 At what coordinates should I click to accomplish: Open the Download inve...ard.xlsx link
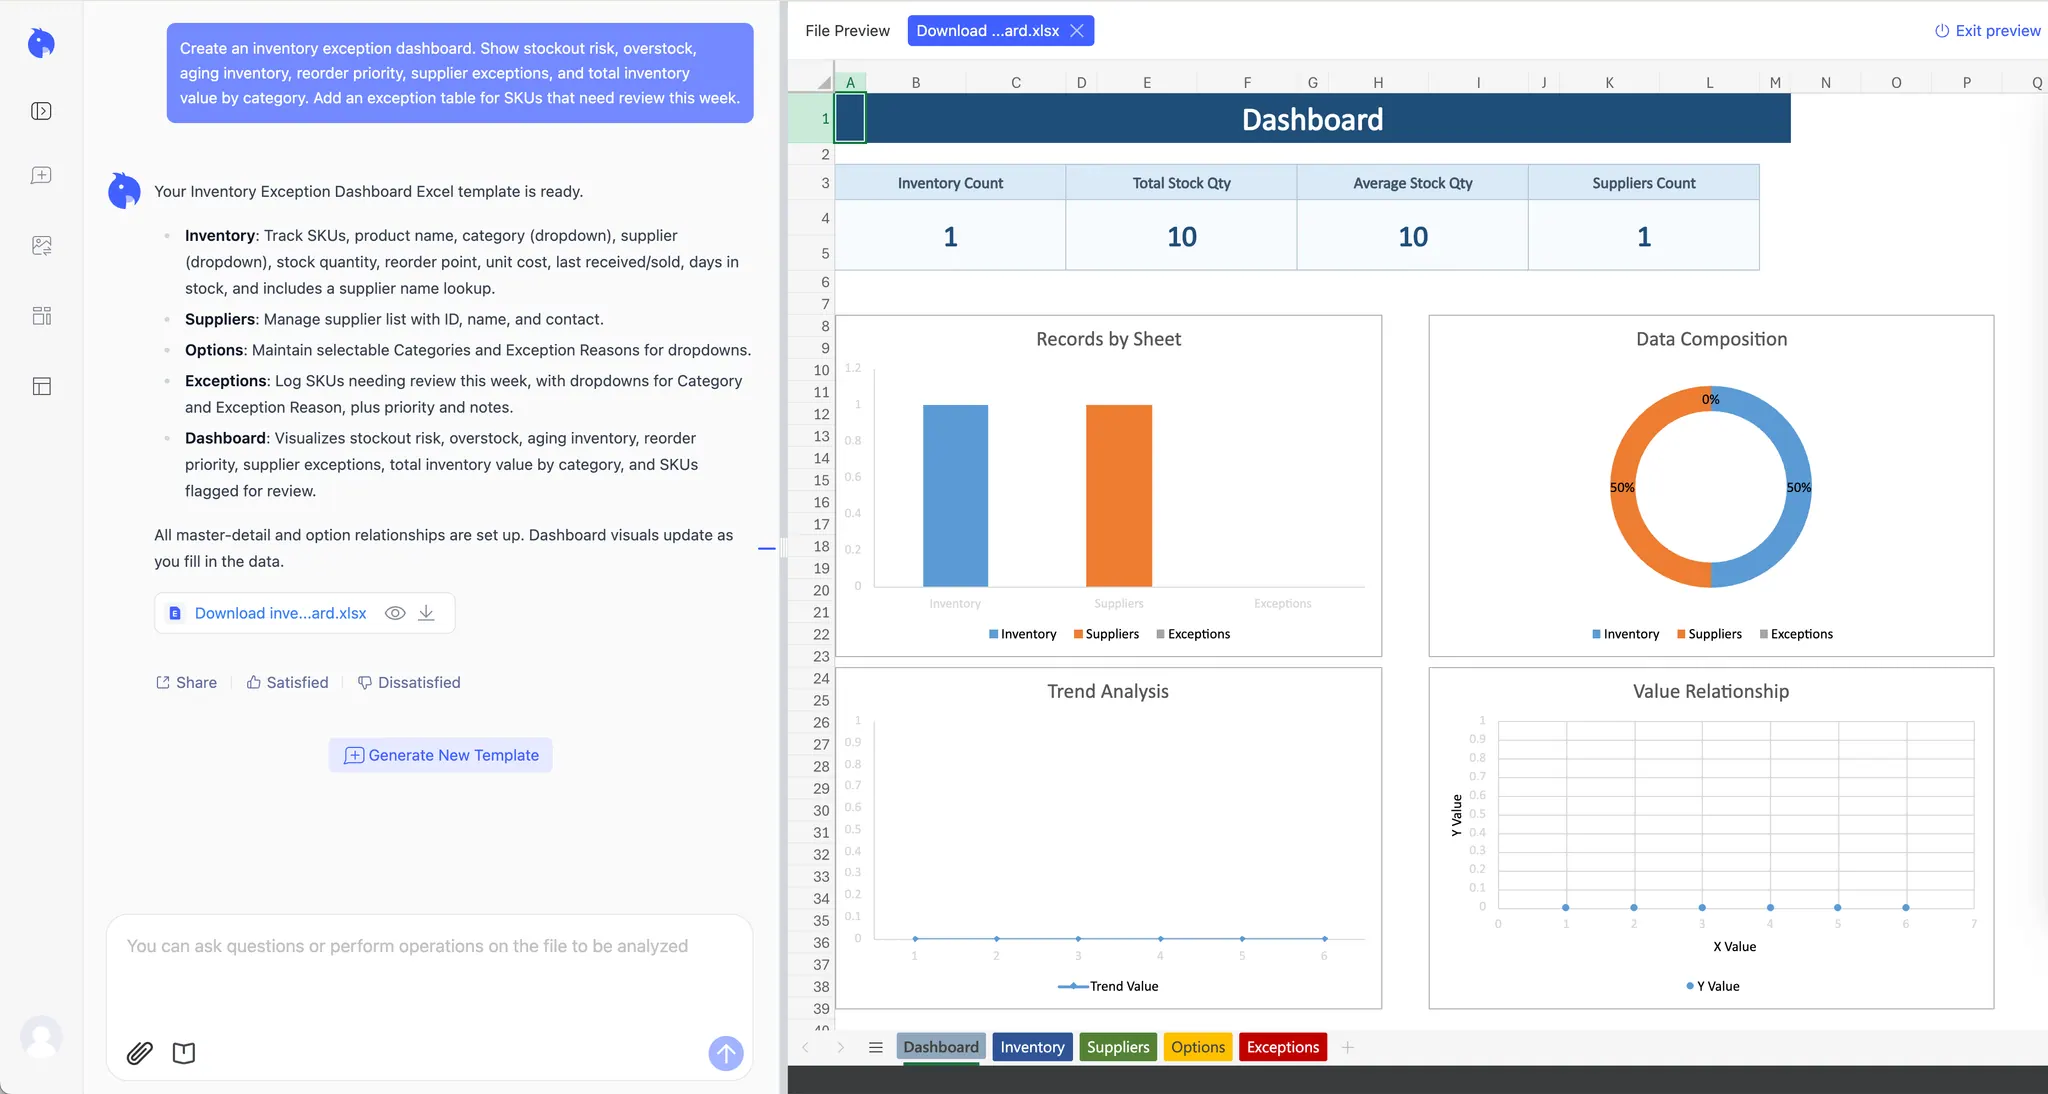(x=281, y=613)
